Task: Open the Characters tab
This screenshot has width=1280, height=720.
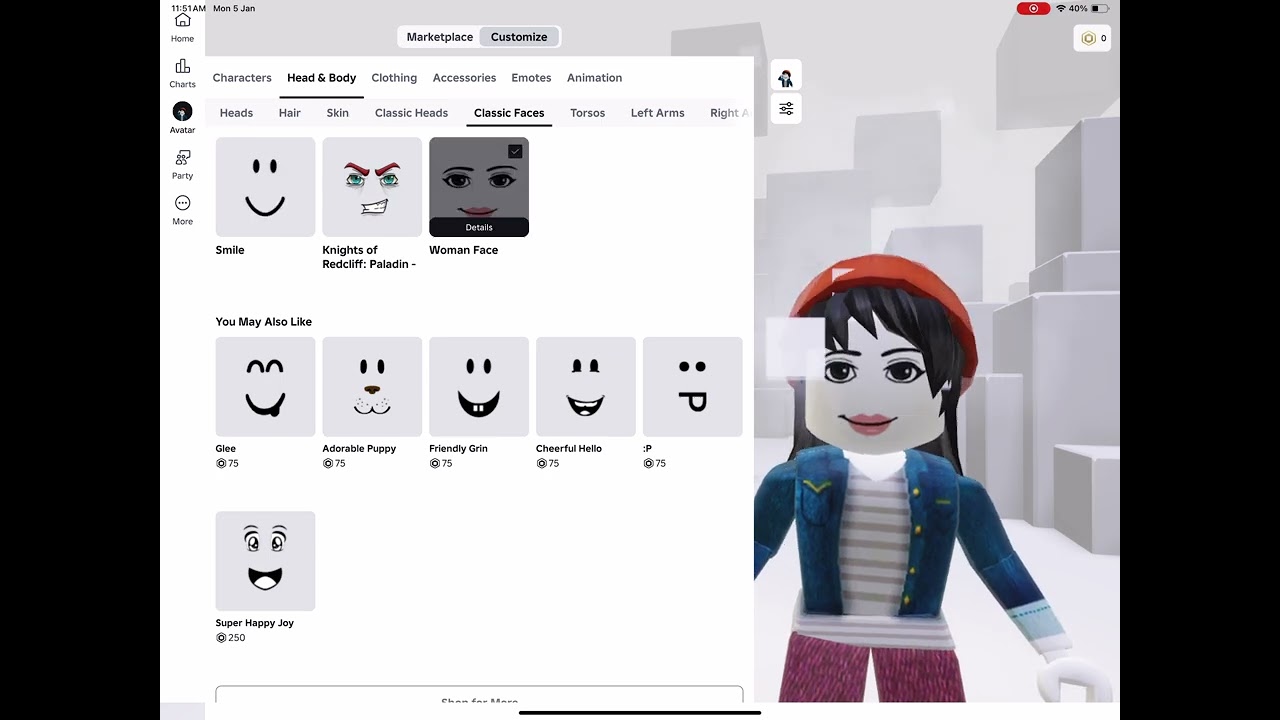Action: (x=242, y=78)
